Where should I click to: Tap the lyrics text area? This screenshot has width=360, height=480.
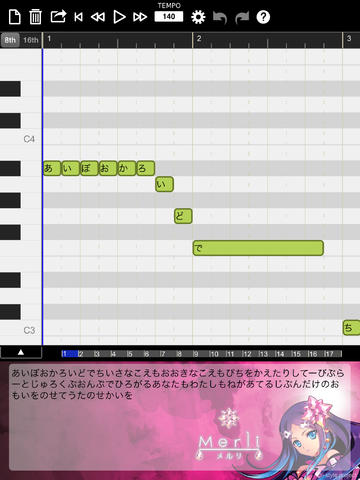[180, 417]
